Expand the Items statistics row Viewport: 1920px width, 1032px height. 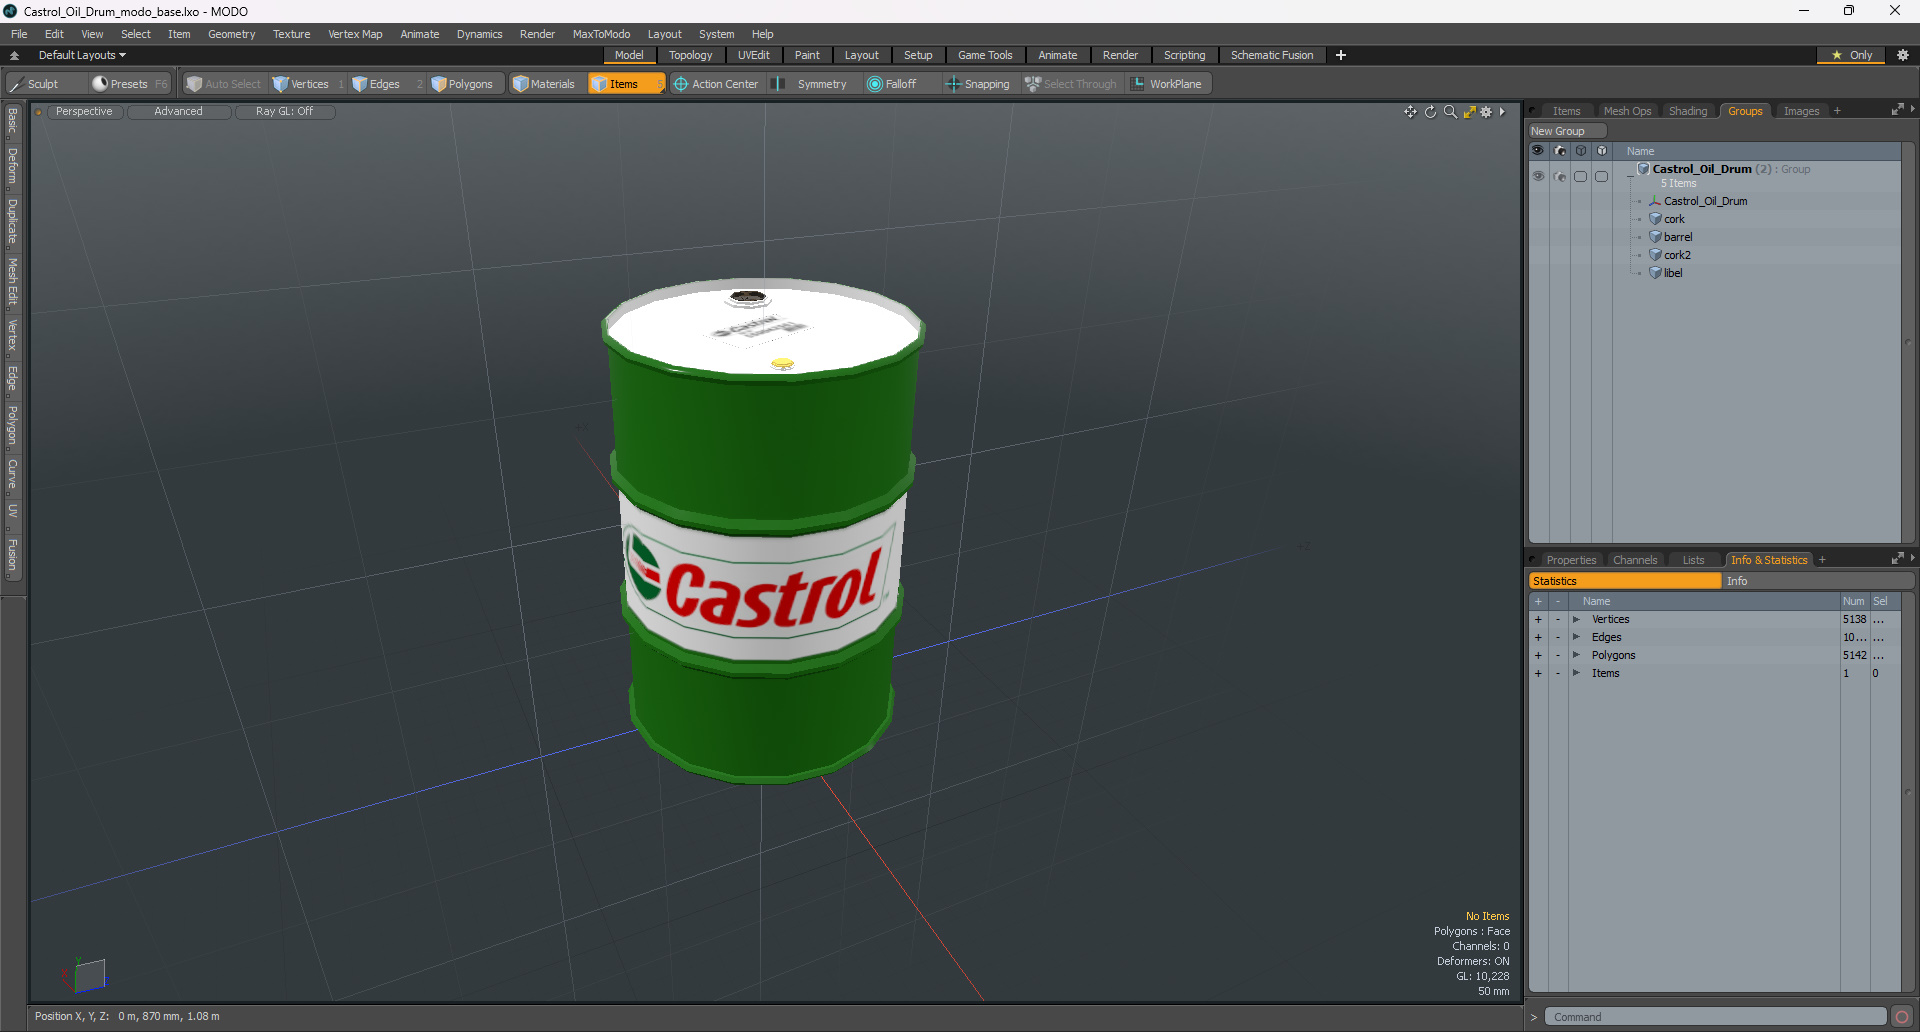coord(1576,674)
